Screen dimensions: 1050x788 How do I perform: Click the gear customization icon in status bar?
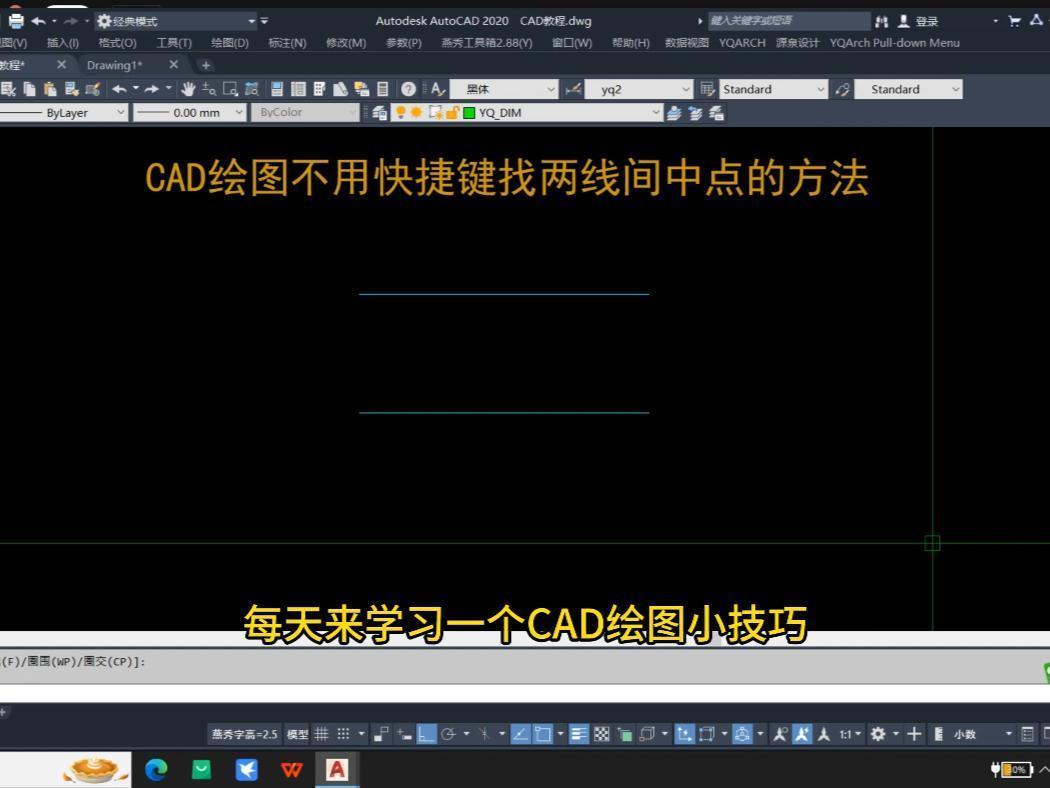(877, 733)
